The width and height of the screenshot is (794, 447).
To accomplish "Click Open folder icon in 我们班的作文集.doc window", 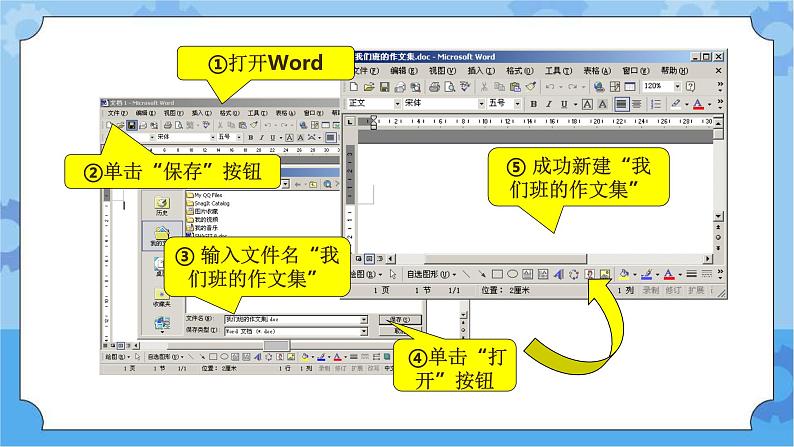I will click(x=369, y=87).
